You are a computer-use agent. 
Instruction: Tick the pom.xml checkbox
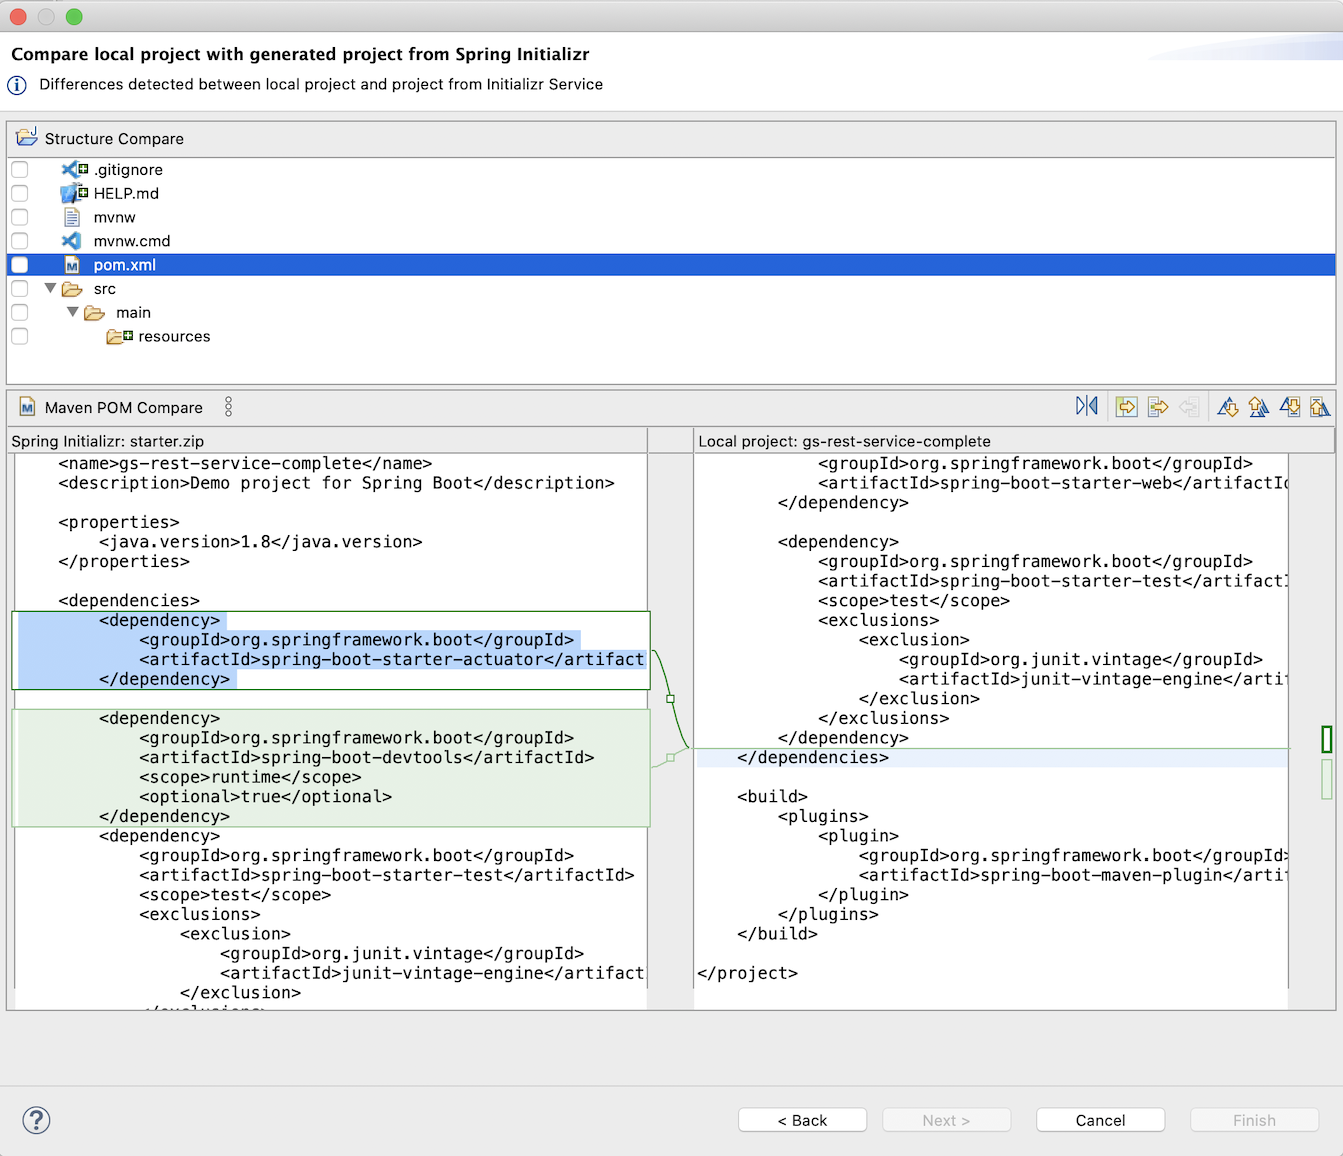tap(20, 265)
